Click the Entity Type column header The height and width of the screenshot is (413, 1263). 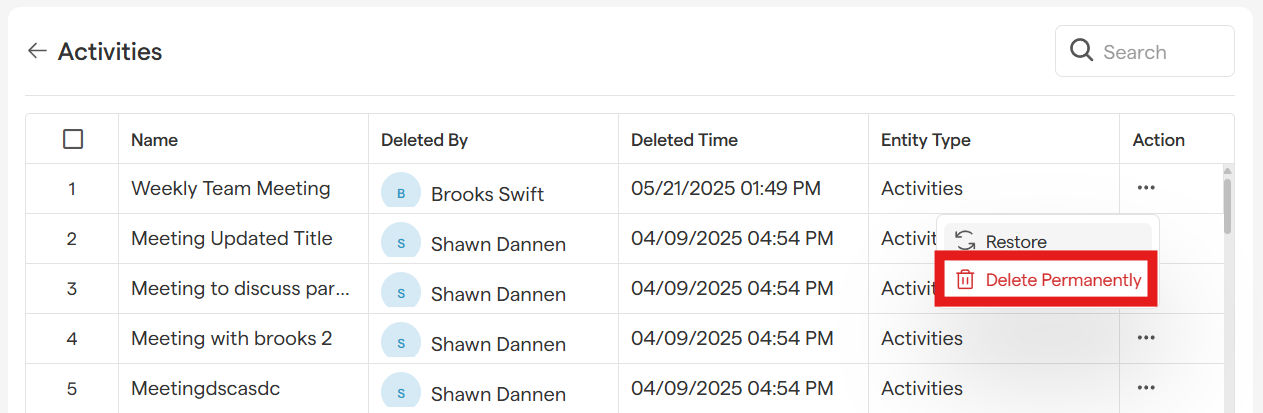(x=925, y=140)
